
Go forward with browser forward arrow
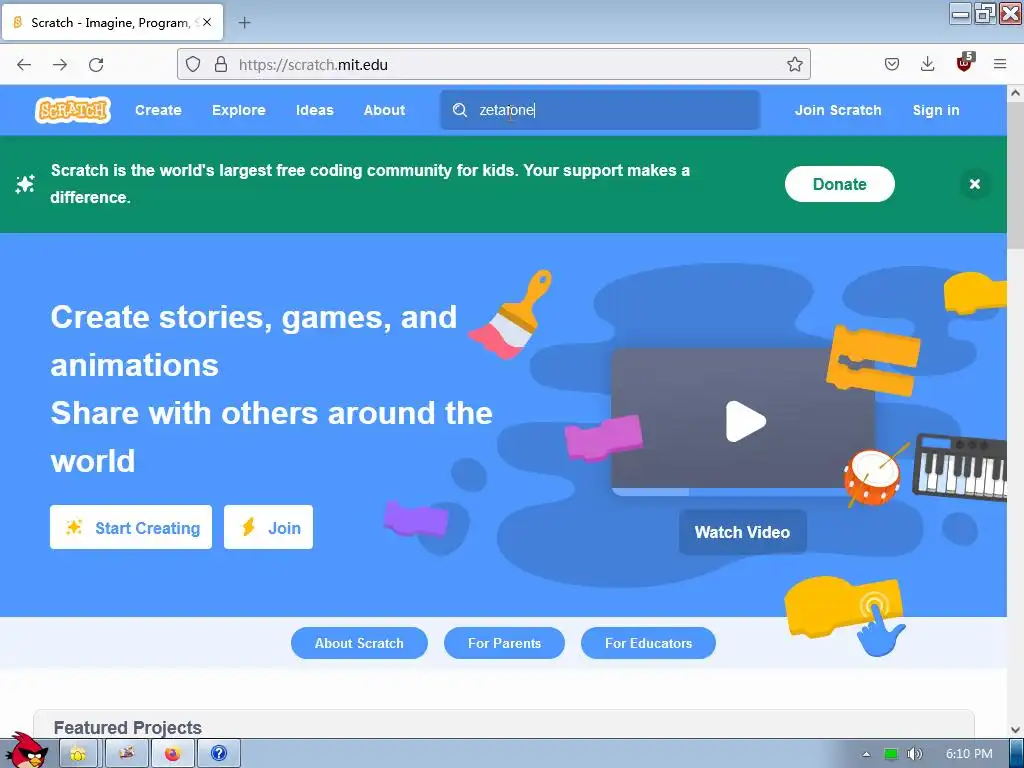(60, 64)
